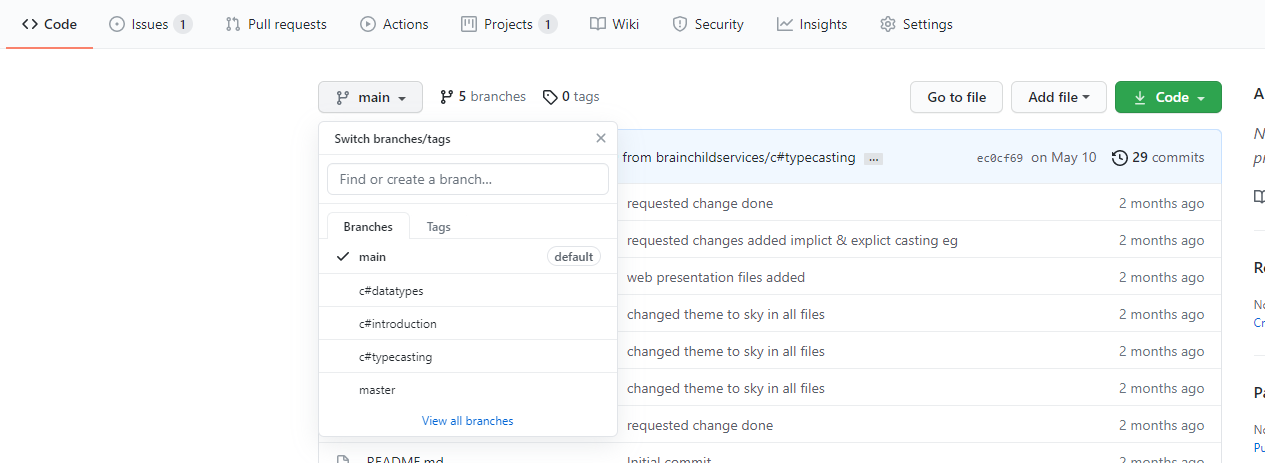Open repository Settings tab
The width and height of the screenshot is (1265, 463).
pos(916,24)
